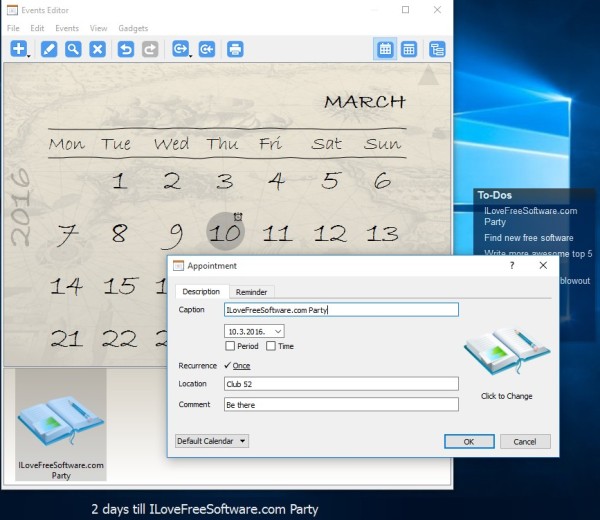Select day 2 on the calendar
The width and height of the screenshot is (600, 520).
(172, 180)
